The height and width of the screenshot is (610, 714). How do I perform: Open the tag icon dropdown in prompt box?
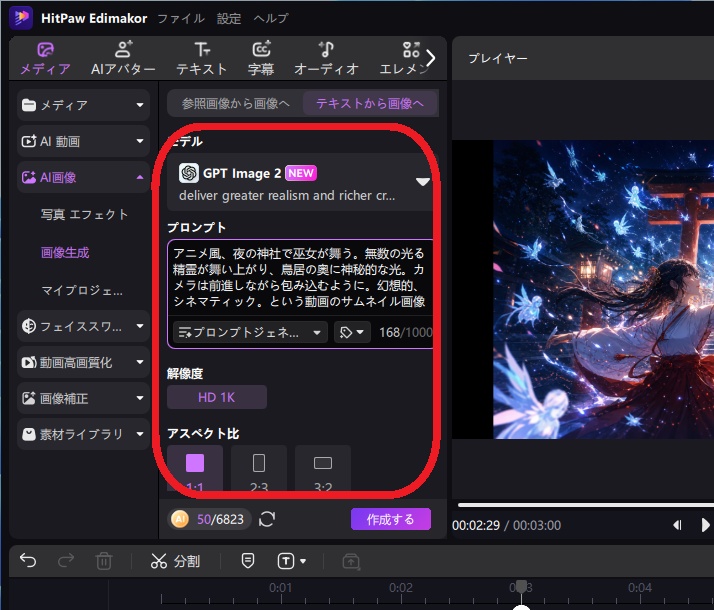352,332
